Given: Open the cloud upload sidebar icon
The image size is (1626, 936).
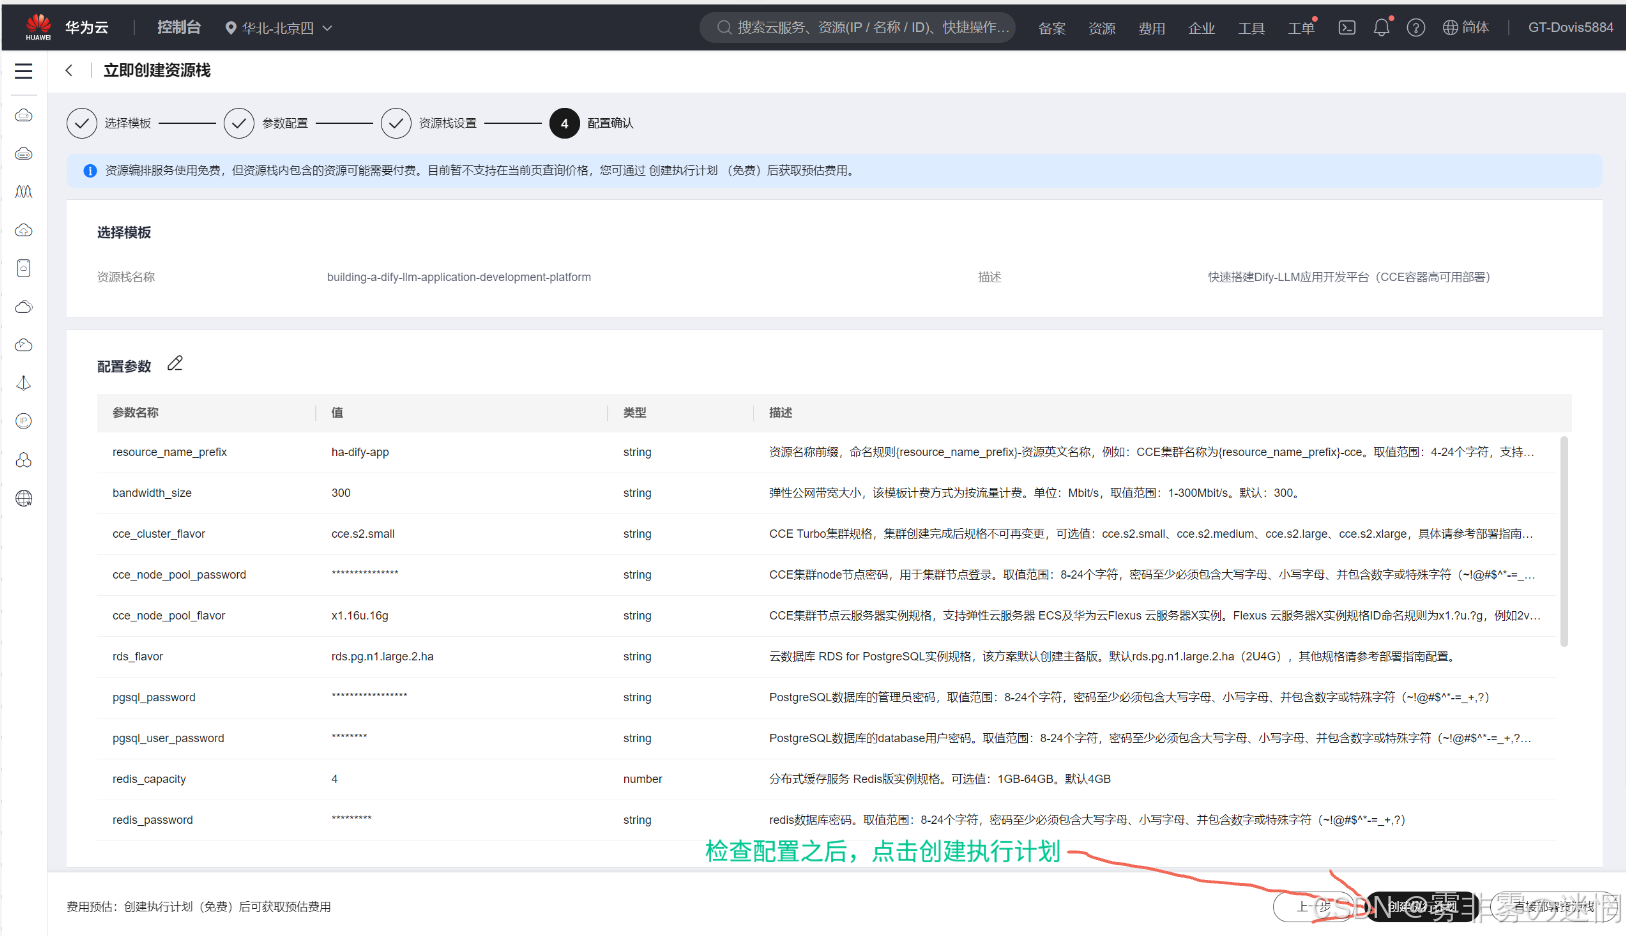Looking at the screenshot, I should pyautogui.click(x=24, y=230).
